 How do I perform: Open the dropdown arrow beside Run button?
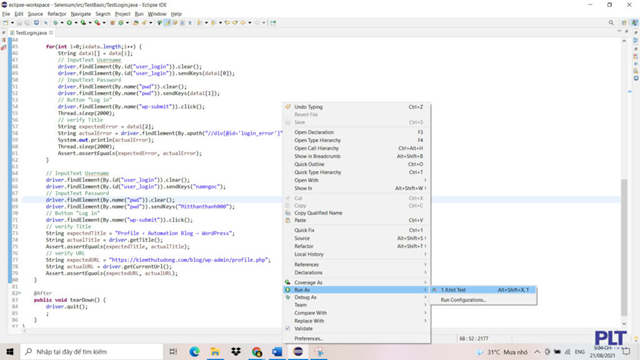[76, 23]
